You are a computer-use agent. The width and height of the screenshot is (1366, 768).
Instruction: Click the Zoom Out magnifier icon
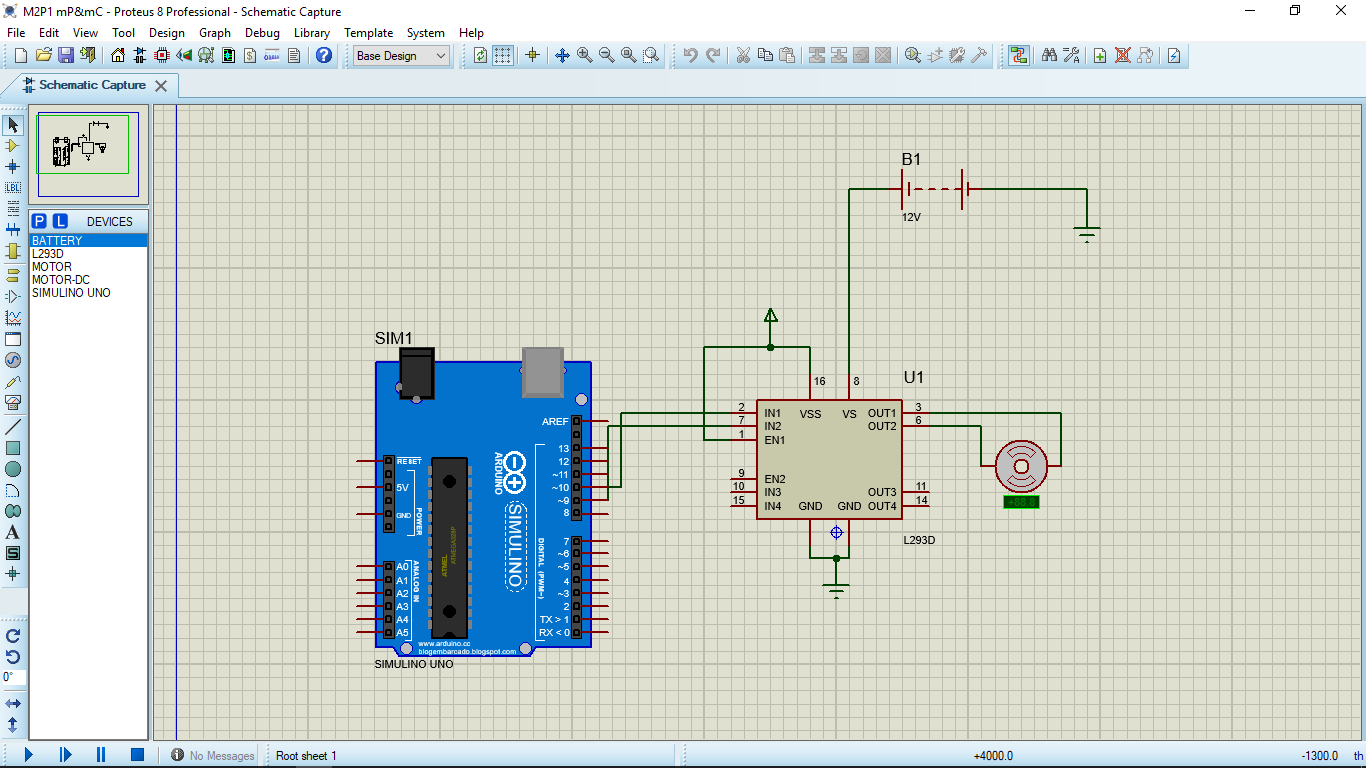pyautogui.click(x=606, y=56)
